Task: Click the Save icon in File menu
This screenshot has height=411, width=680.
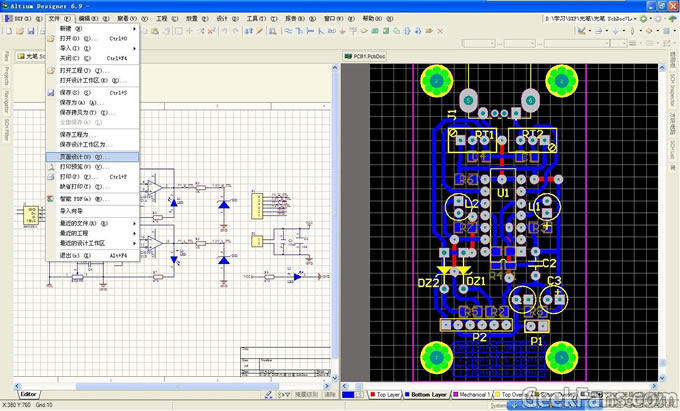Action: point(51,92)
